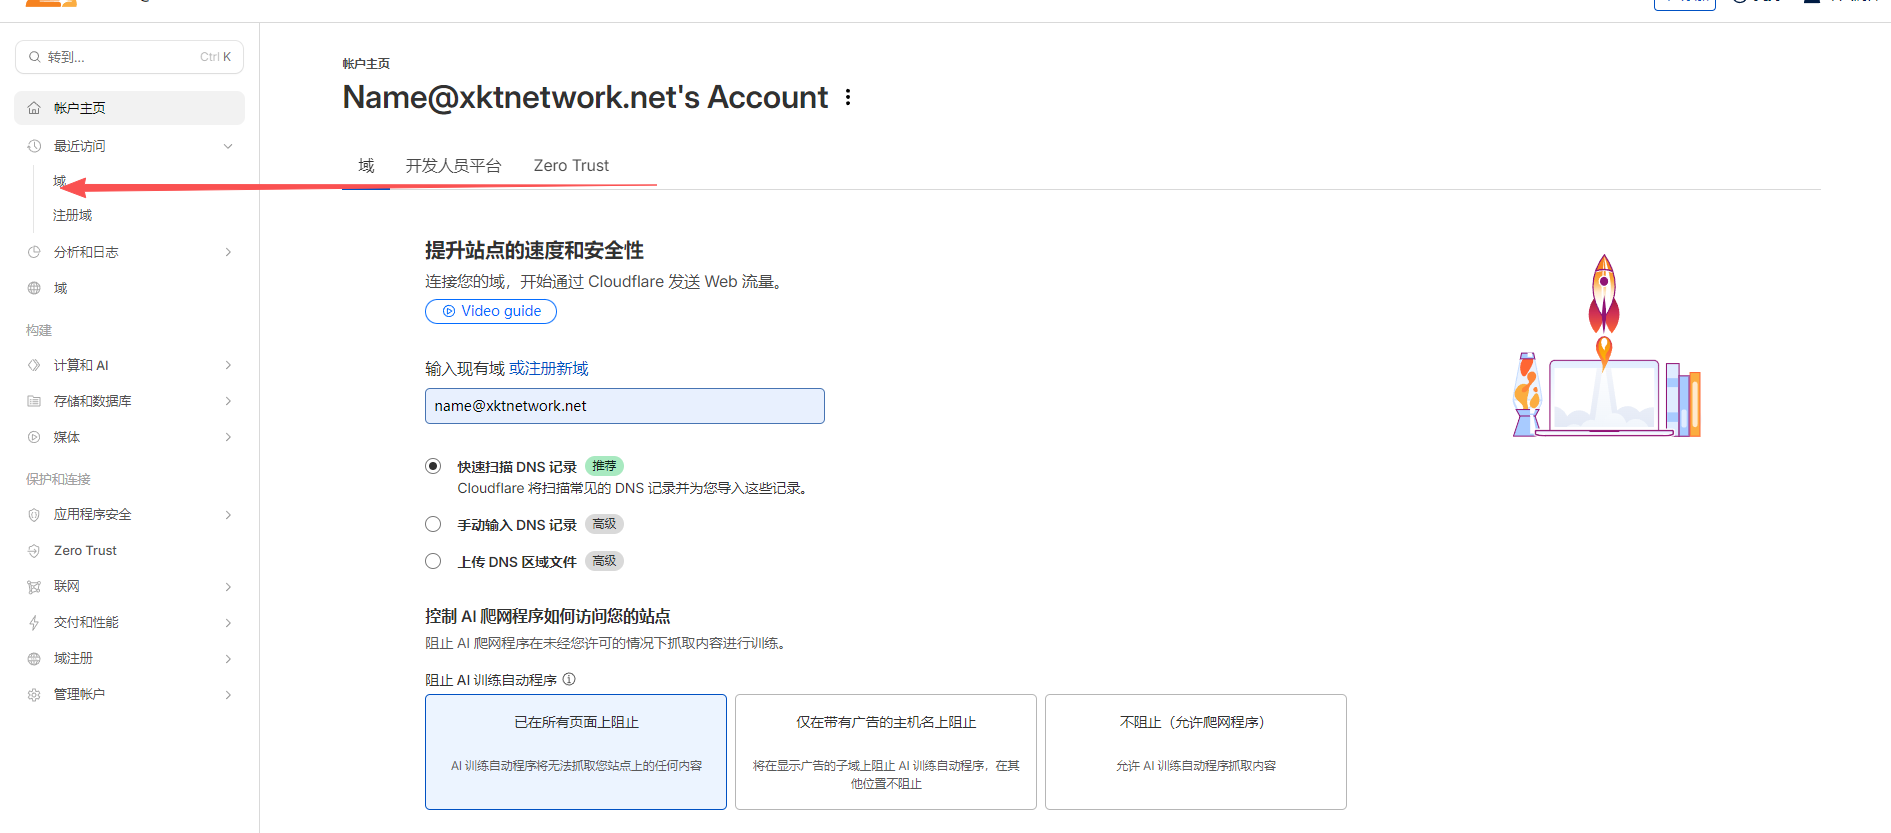Click the globe icon next to 域

34,288
